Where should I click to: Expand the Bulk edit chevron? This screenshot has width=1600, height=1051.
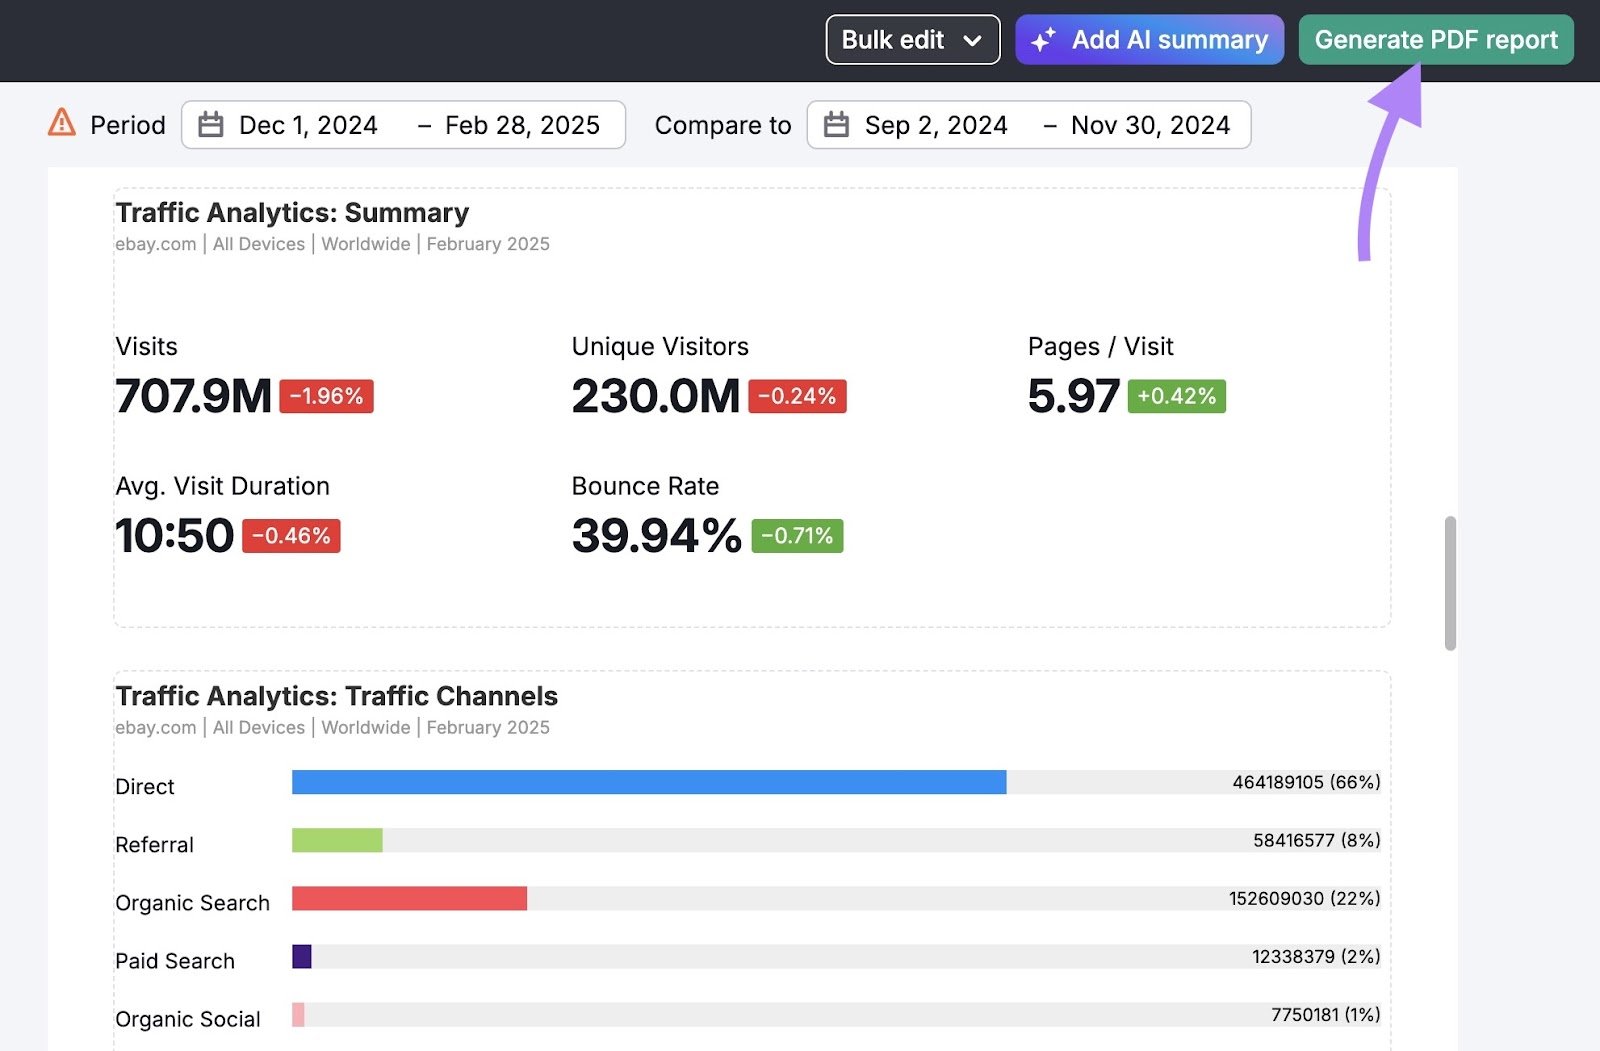point(972,41)
